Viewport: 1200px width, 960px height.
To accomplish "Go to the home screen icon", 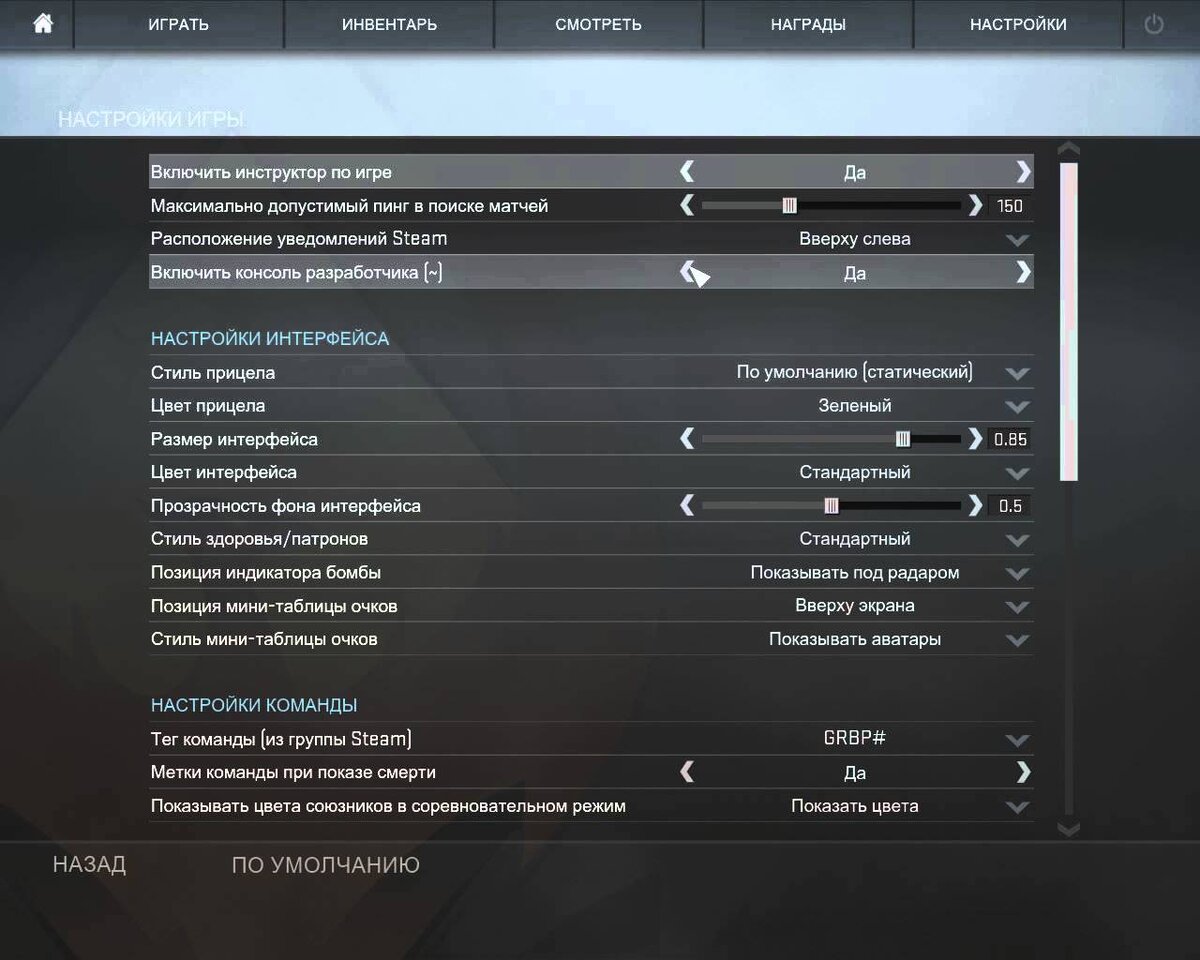I will (x=42, y=24).
